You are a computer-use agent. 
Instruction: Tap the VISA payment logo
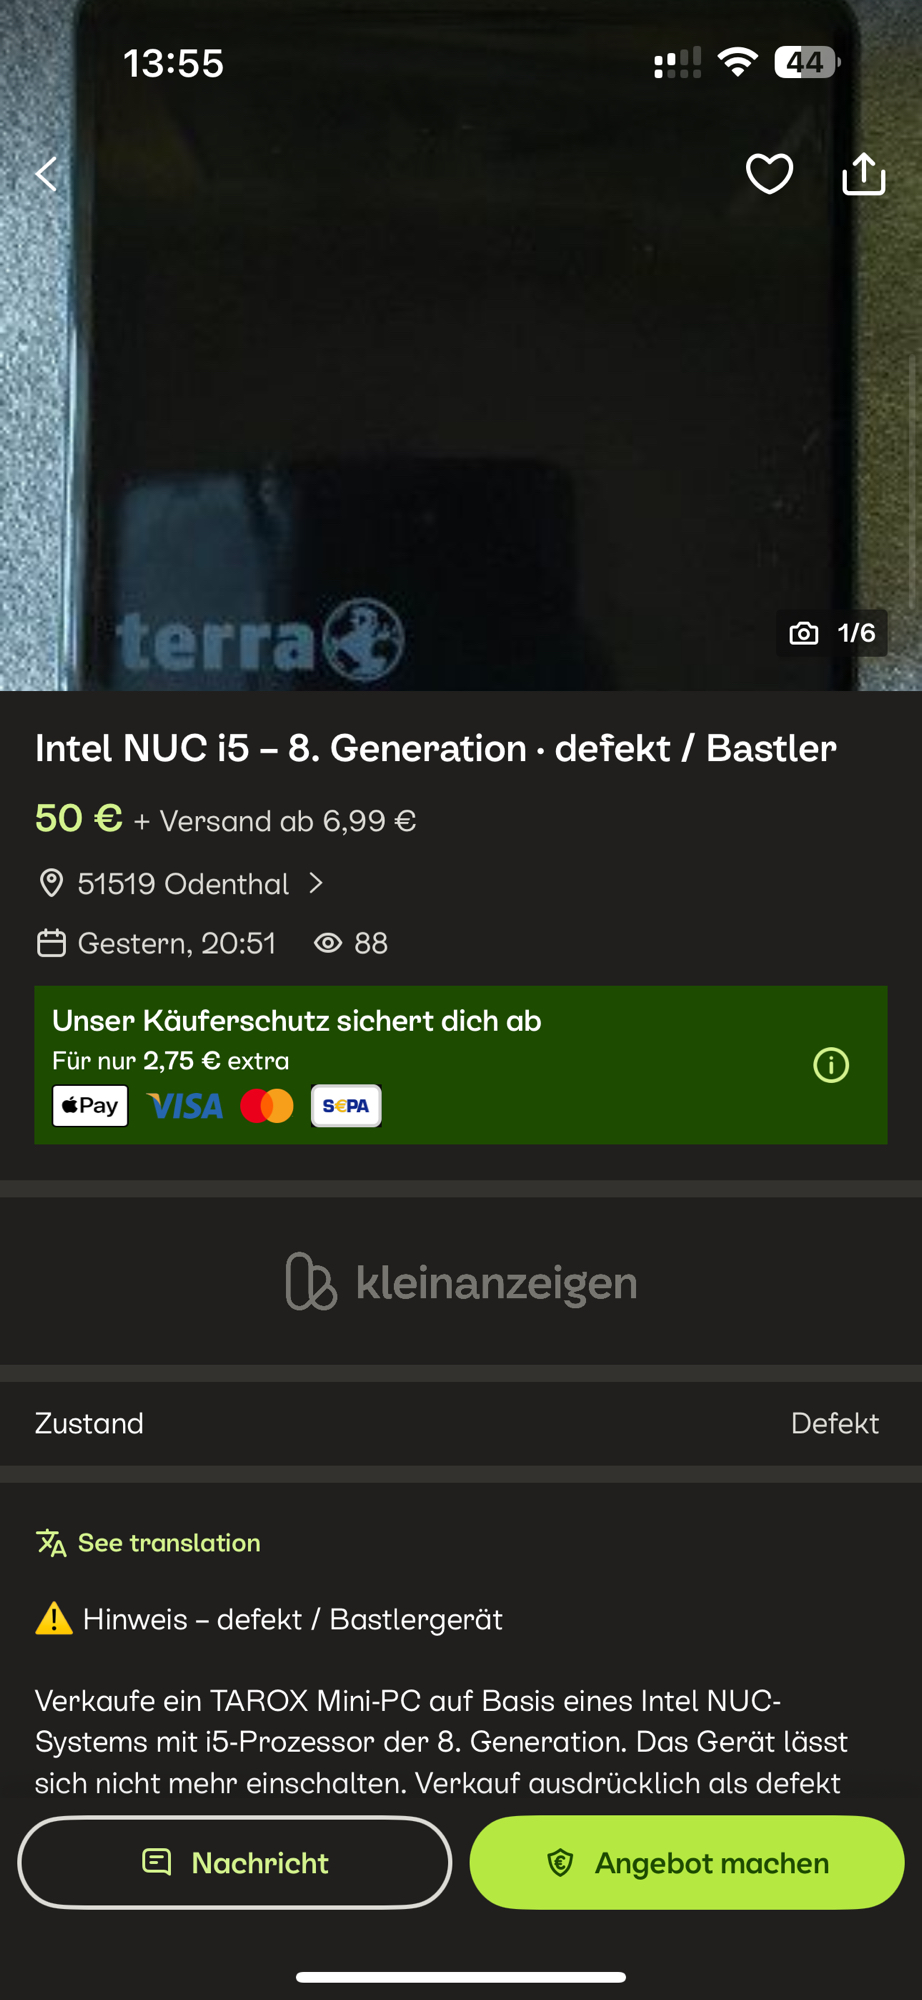point(185,1106)
